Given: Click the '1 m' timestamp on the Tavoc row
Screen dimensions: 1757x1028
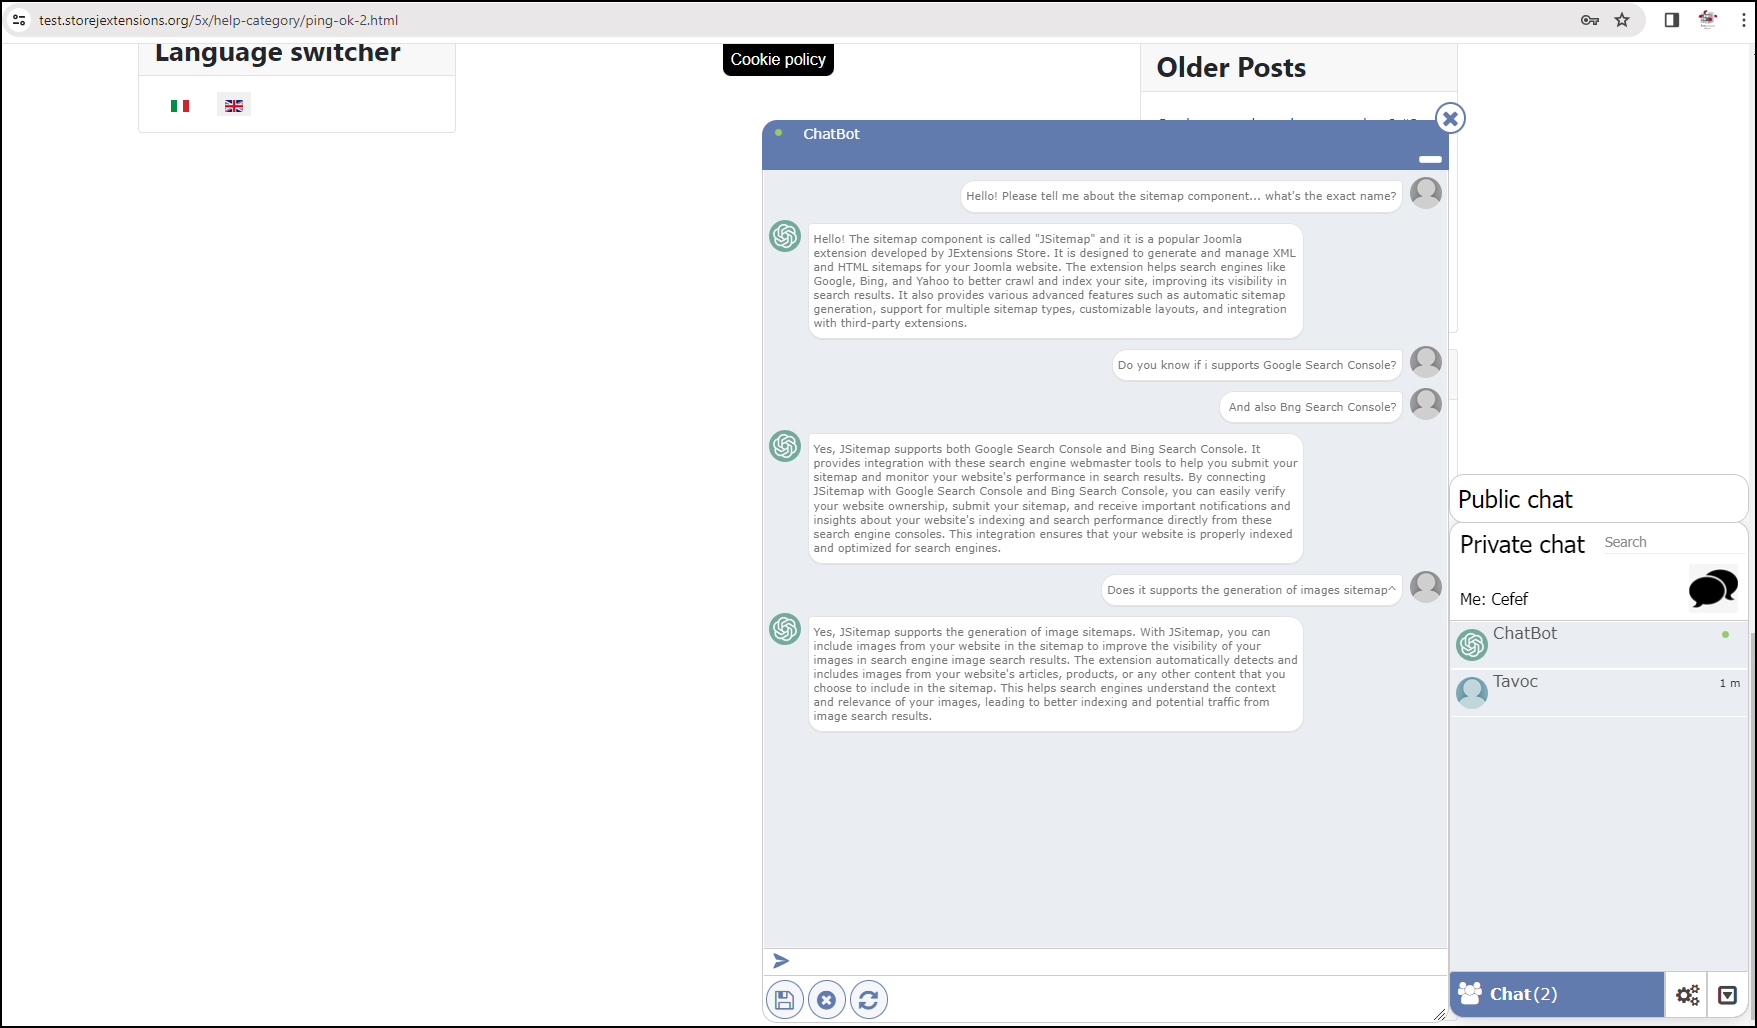Looking at the screenshot, I should [x=1729, y=683].
